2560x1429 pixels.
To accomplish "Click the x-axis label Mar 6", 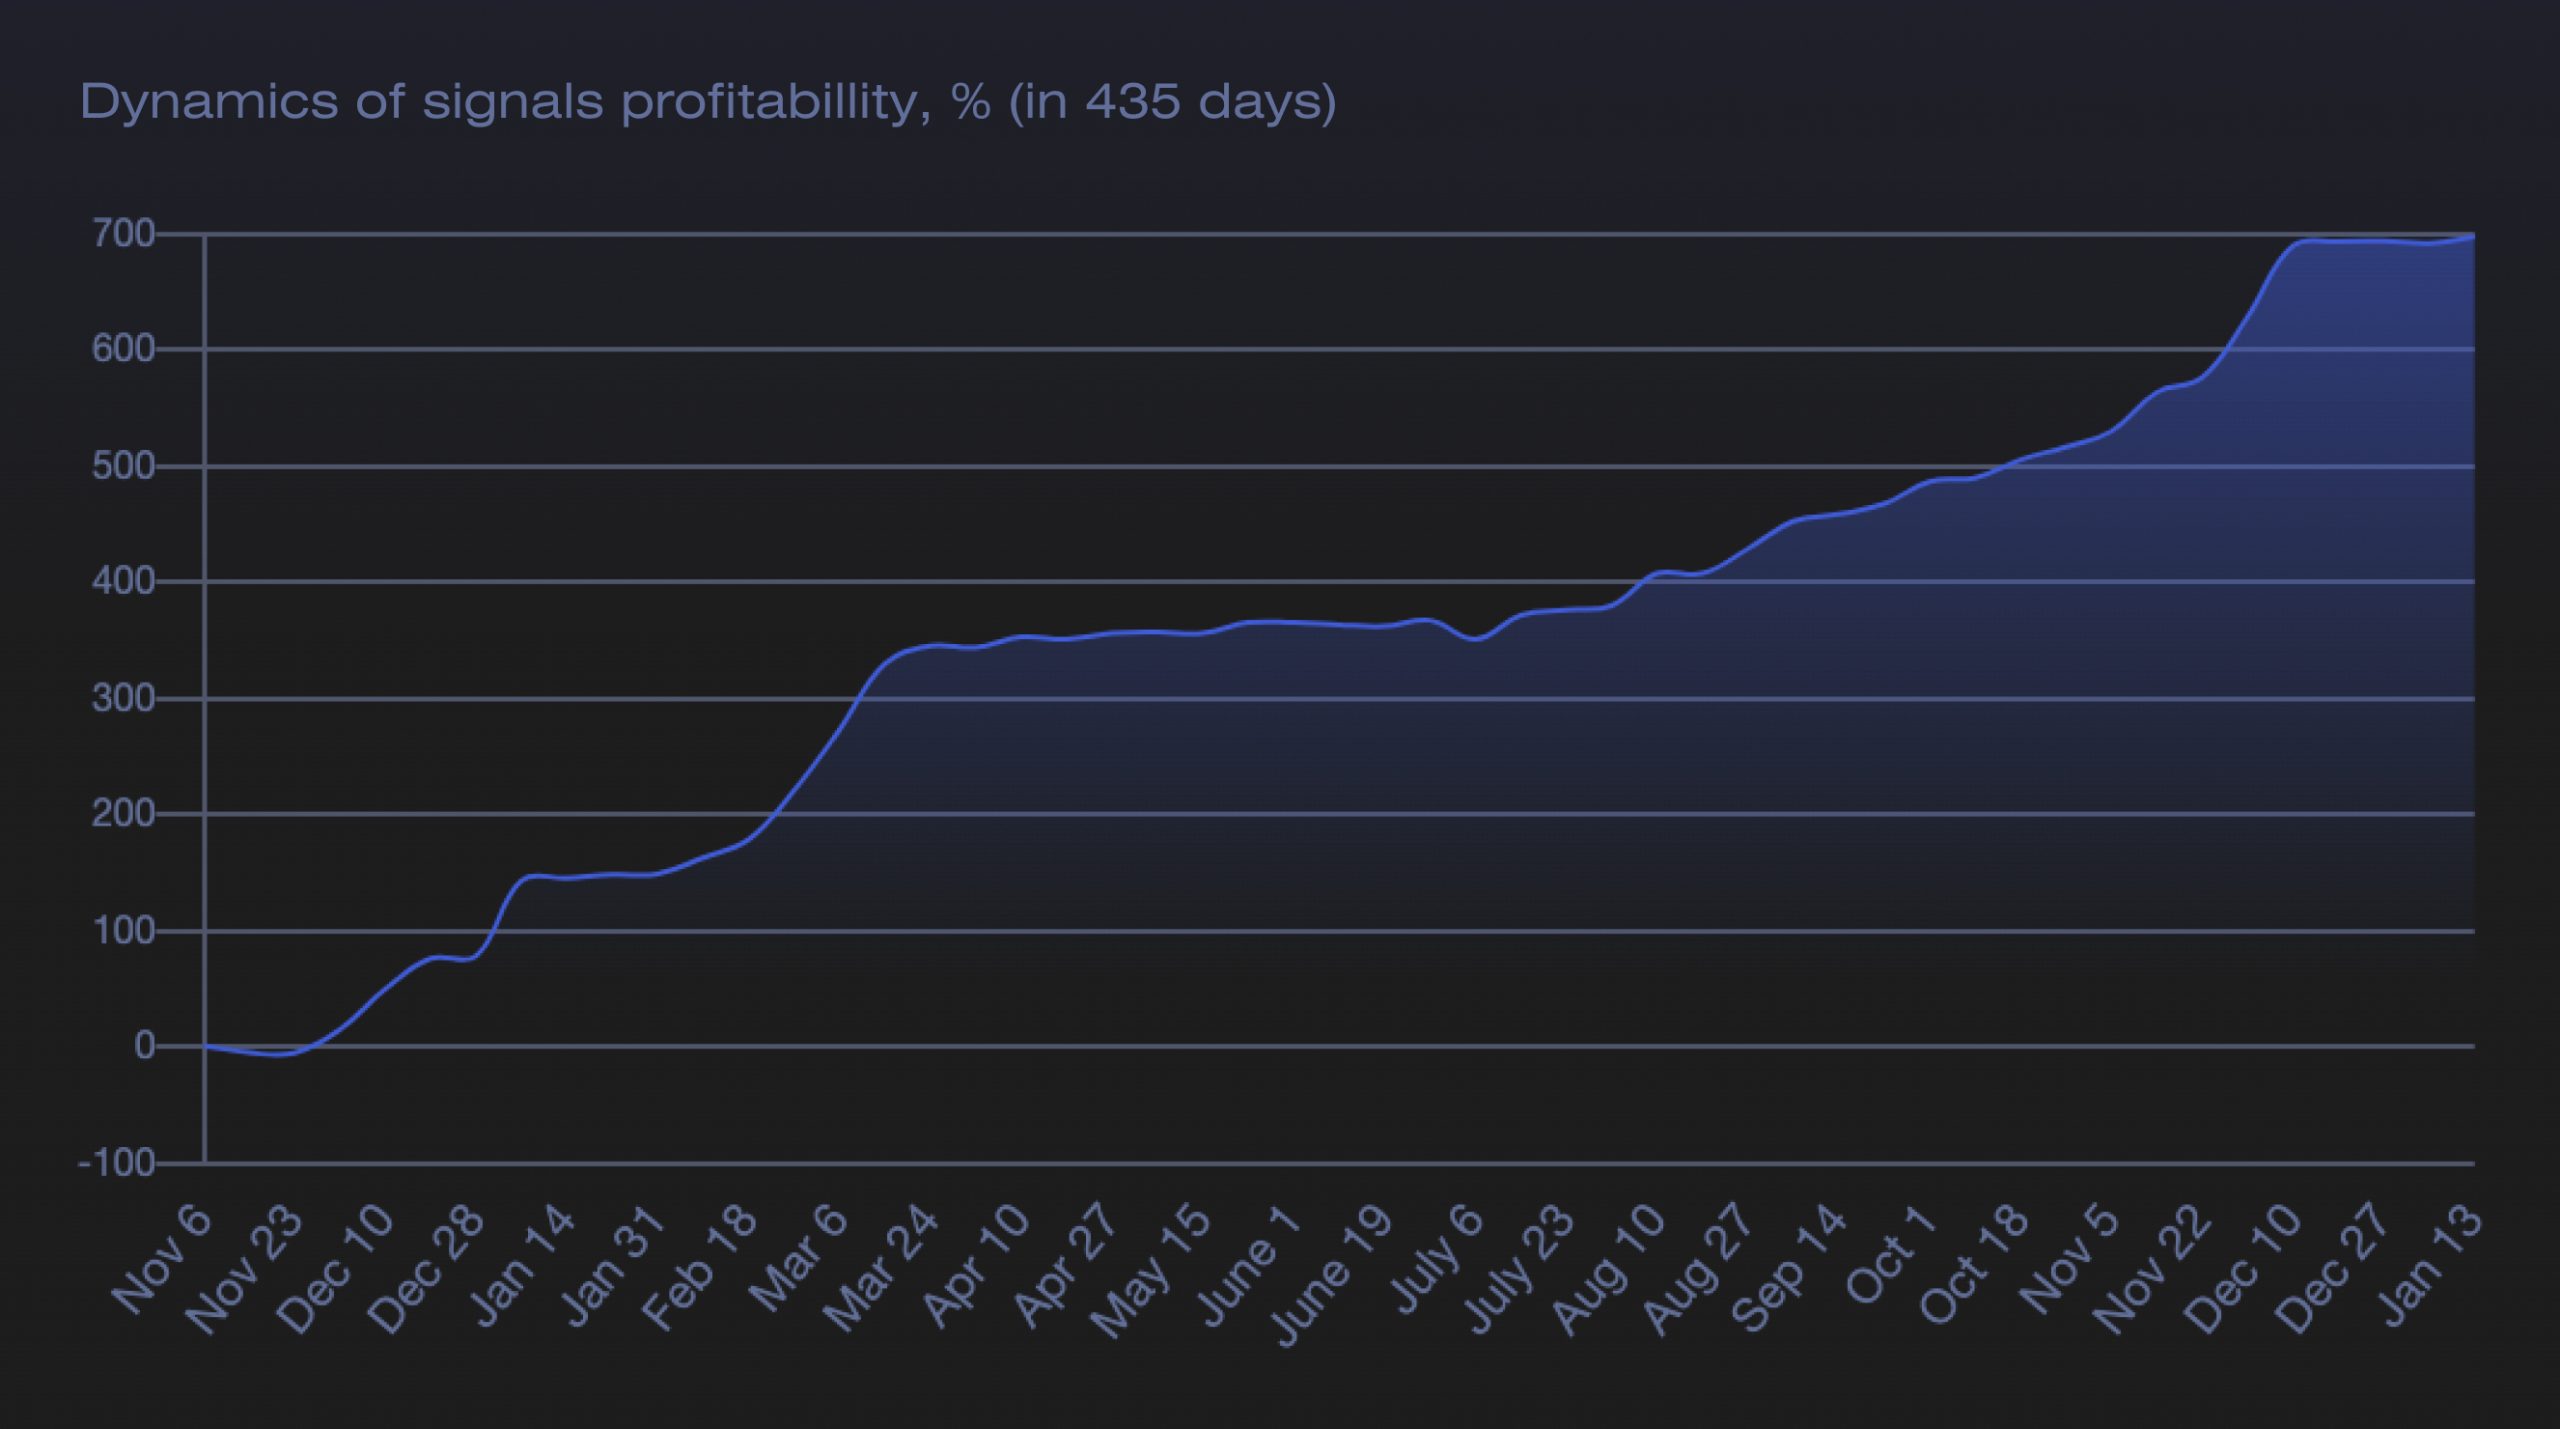I will (x=799, y=1258).
